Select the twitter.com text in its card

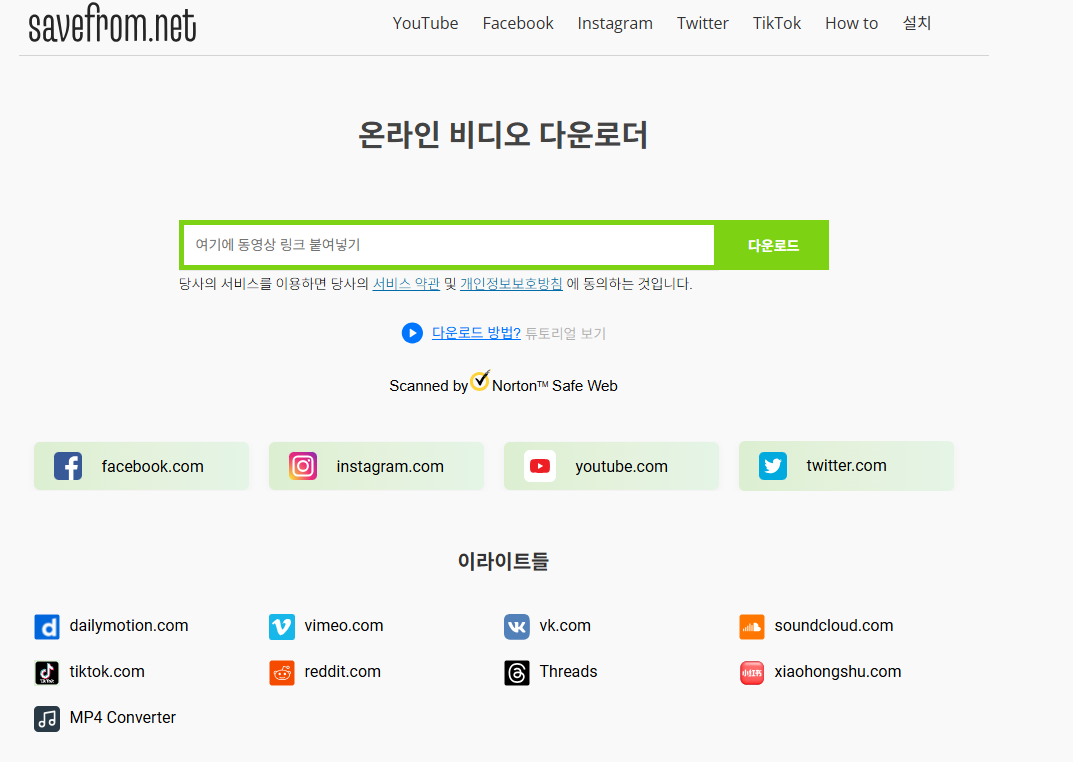click(846, 466)
